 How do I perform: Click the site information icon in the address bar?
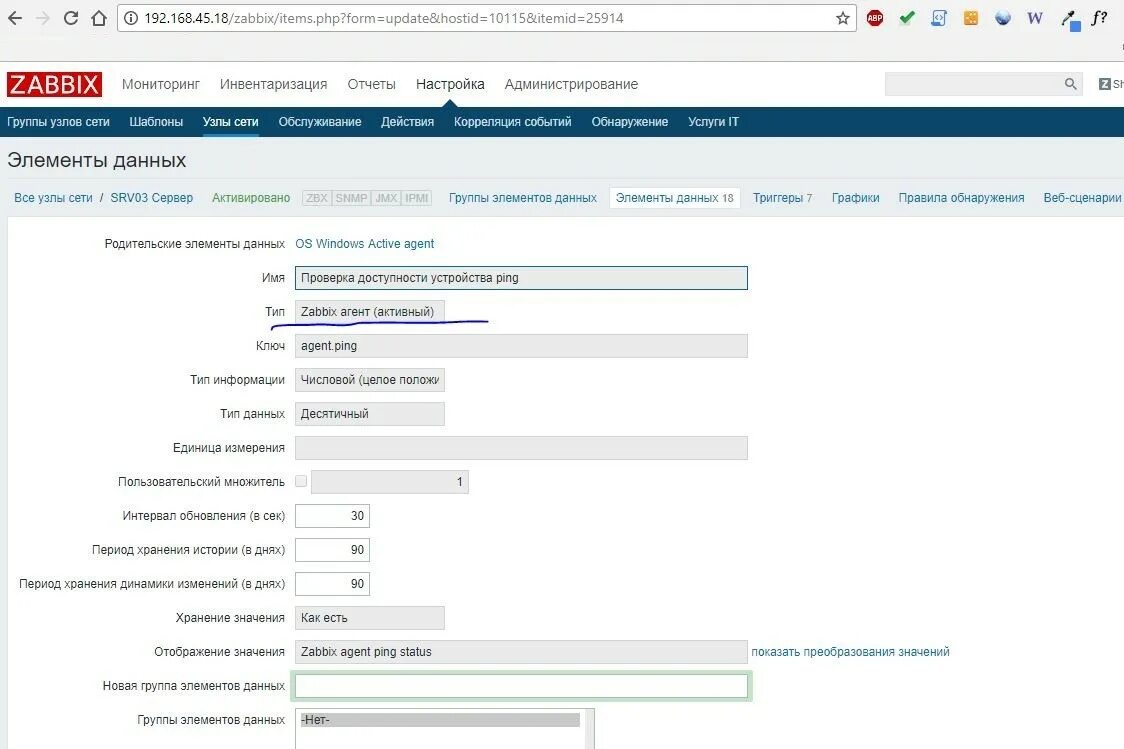(130, 18)
